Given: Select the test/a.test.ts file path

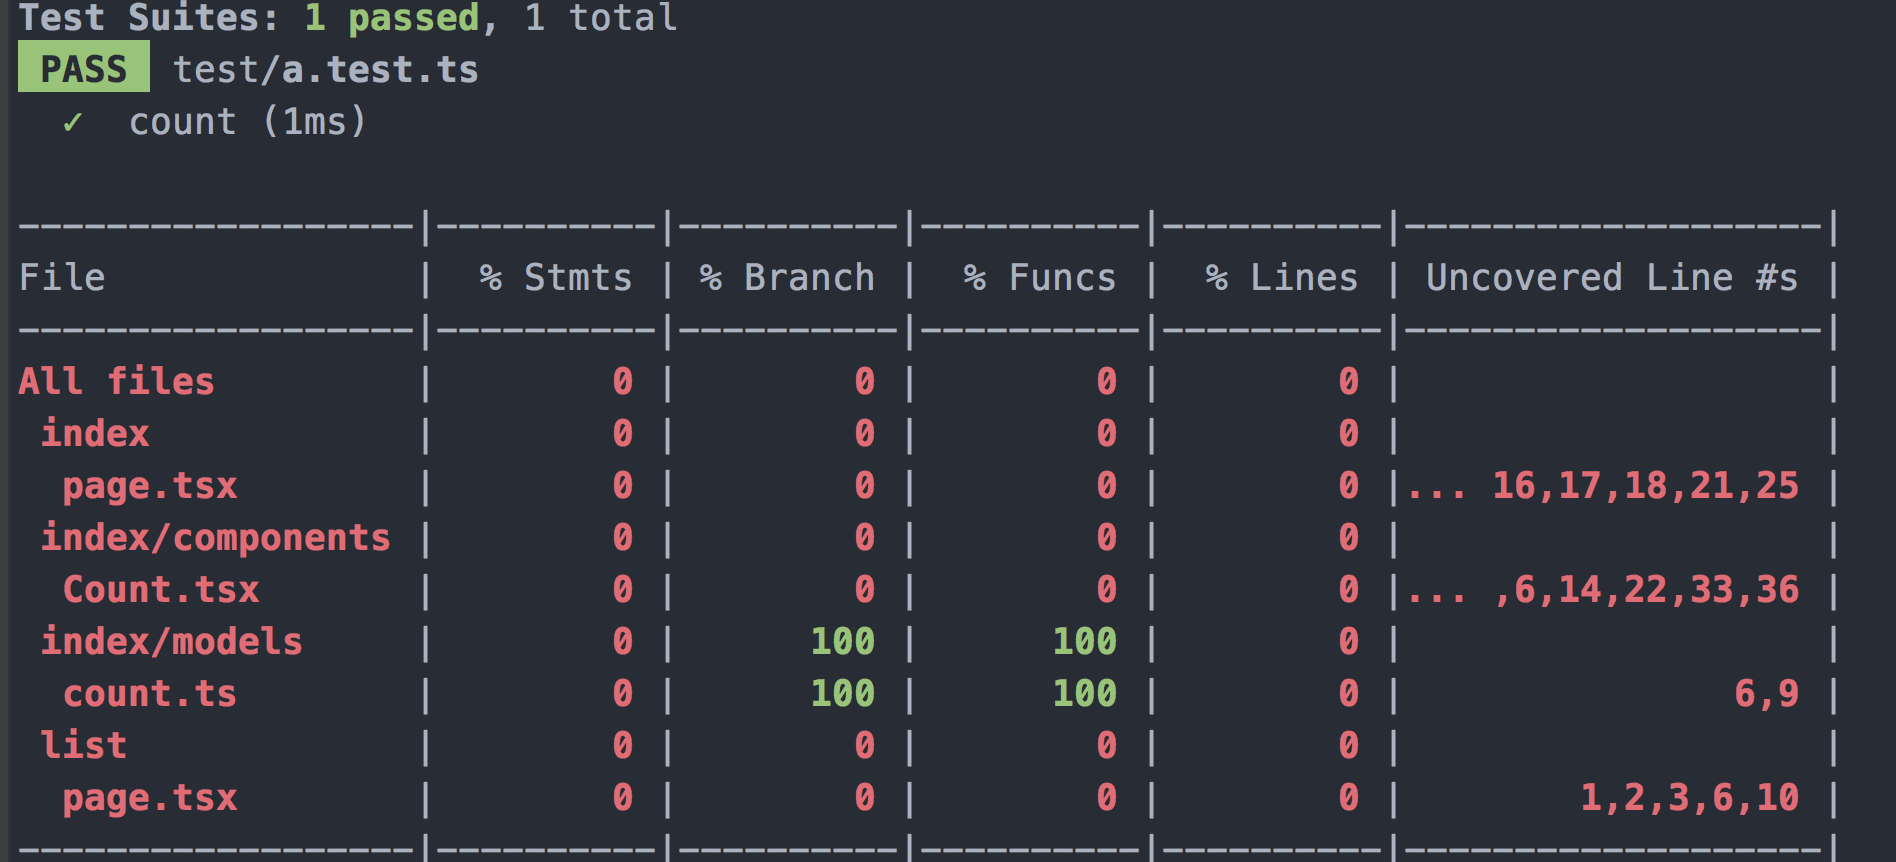Looking at the screenshot, I should tap(326, 70).
